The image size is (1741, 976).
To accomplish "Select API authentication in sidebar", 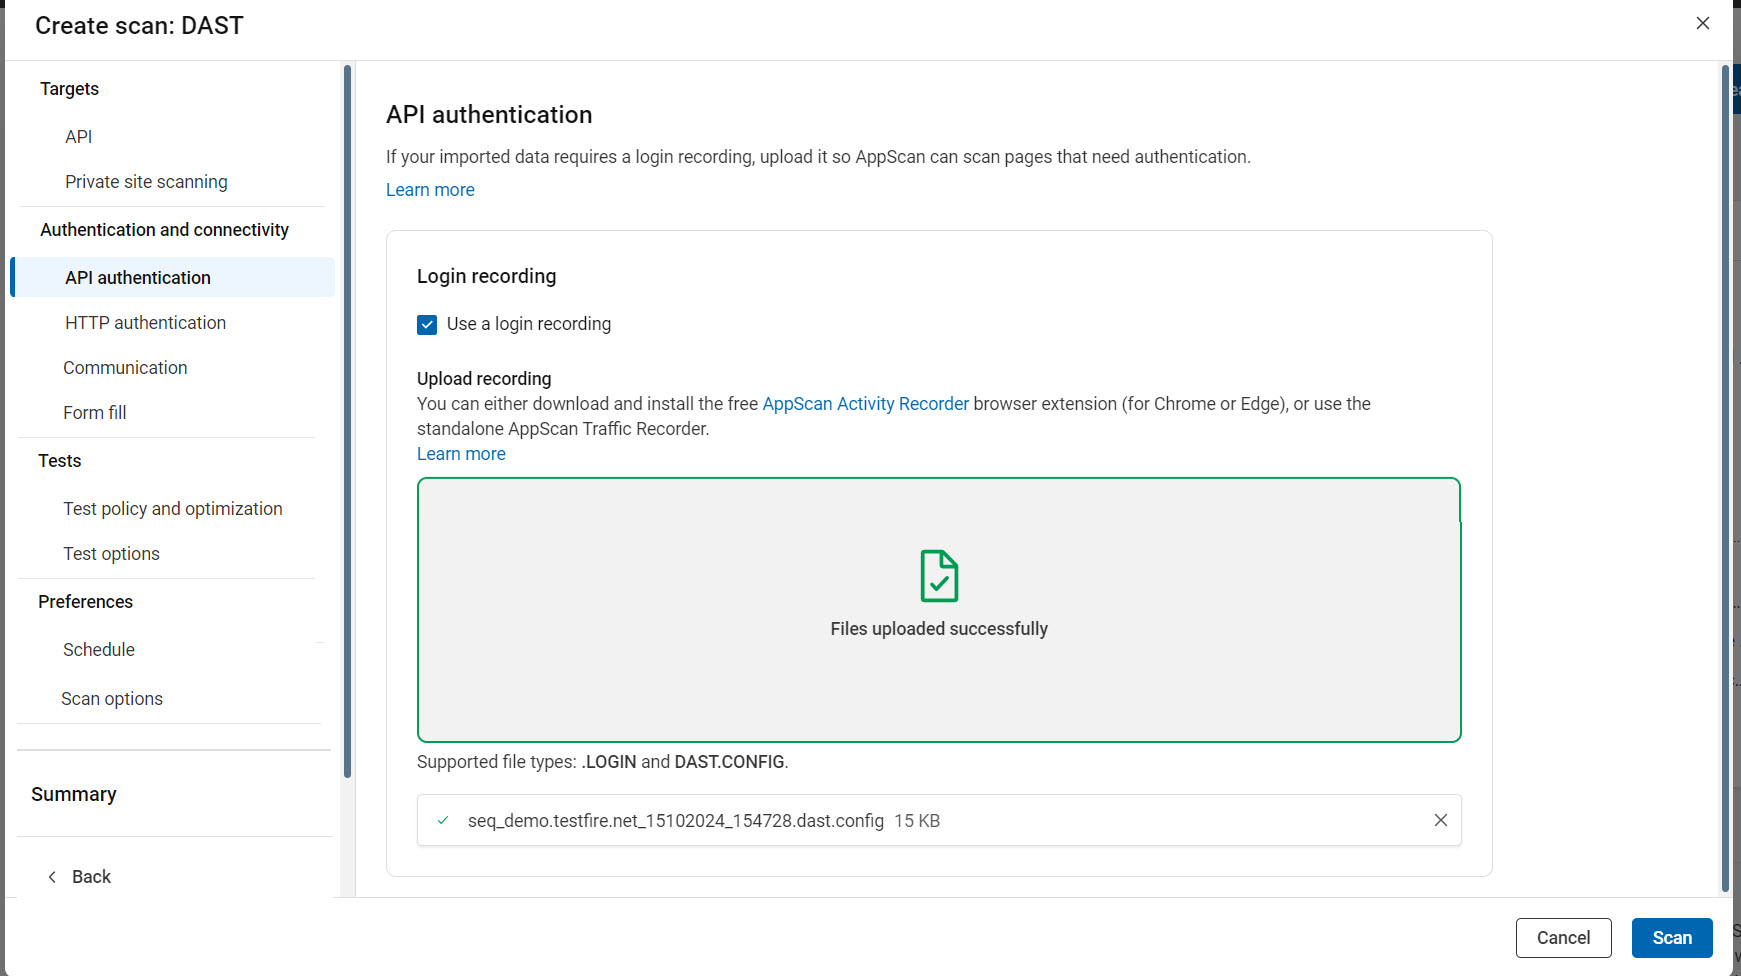I will pyautogui.click(x=172, y=277).
